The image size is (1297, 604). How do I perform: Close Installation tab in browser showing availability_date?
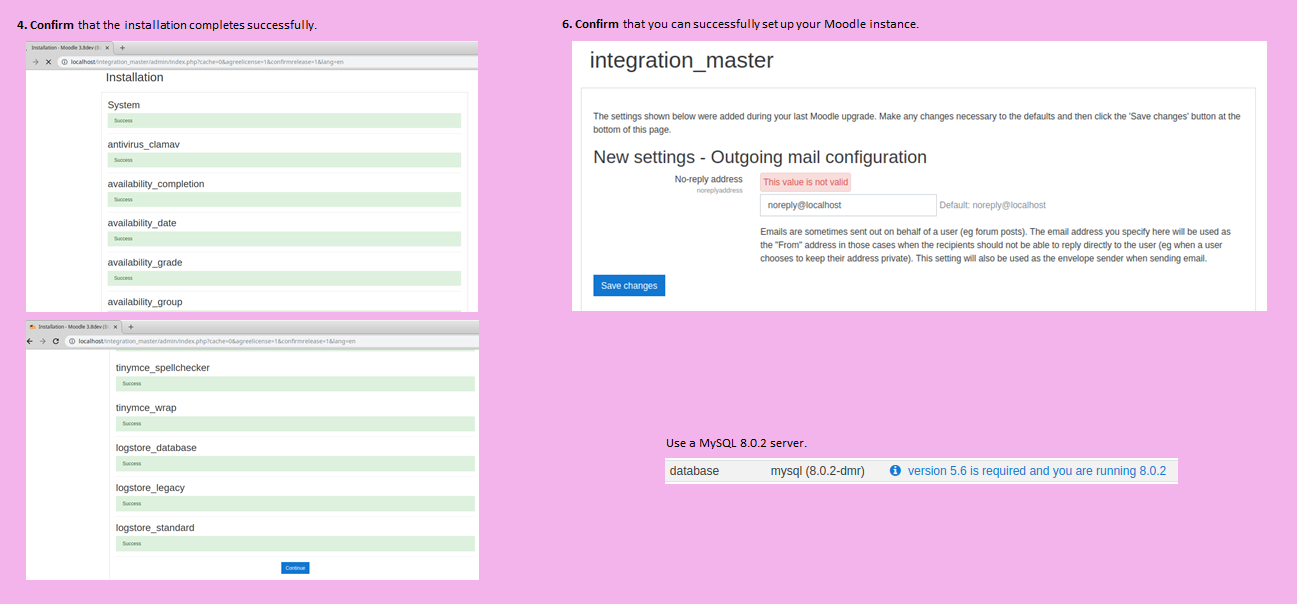pos(107,47)
